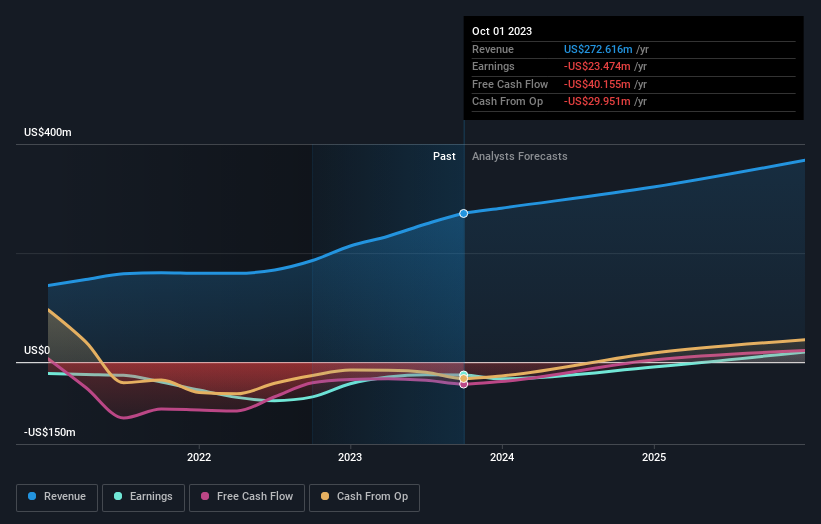Image resolution: width=821 pixels, height=524 pixels.
Task: Click the 2023 x-axis label
Action: pyautogui.click(x=350, y=458)
